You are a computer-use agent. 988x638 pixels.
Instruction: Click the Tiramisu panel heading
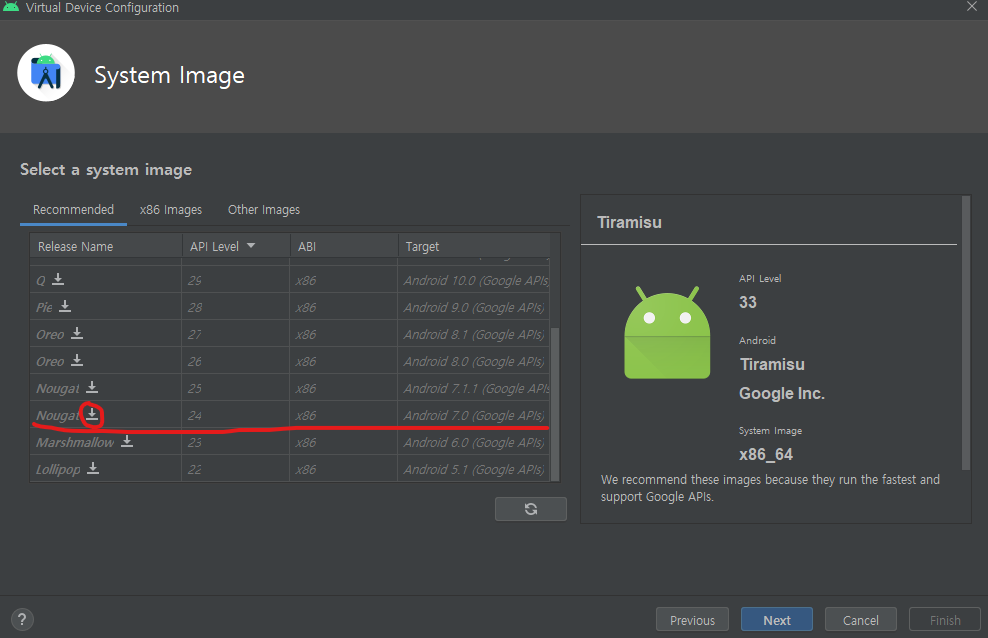[x=629, y=222]
